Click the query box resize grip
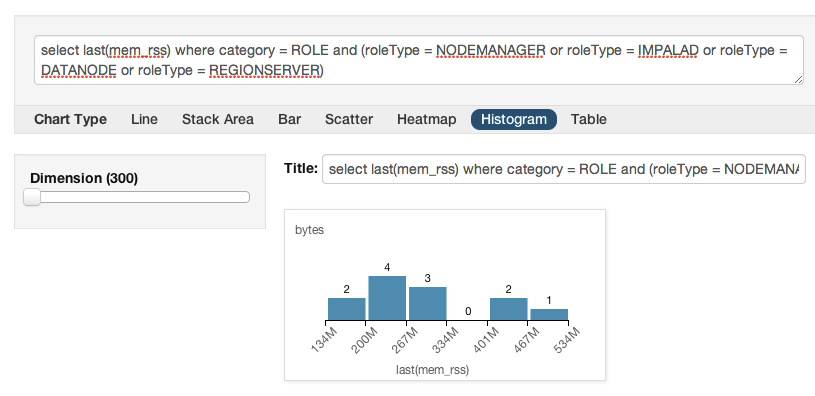Screen dimensions: 815x396 coord(798,79)
